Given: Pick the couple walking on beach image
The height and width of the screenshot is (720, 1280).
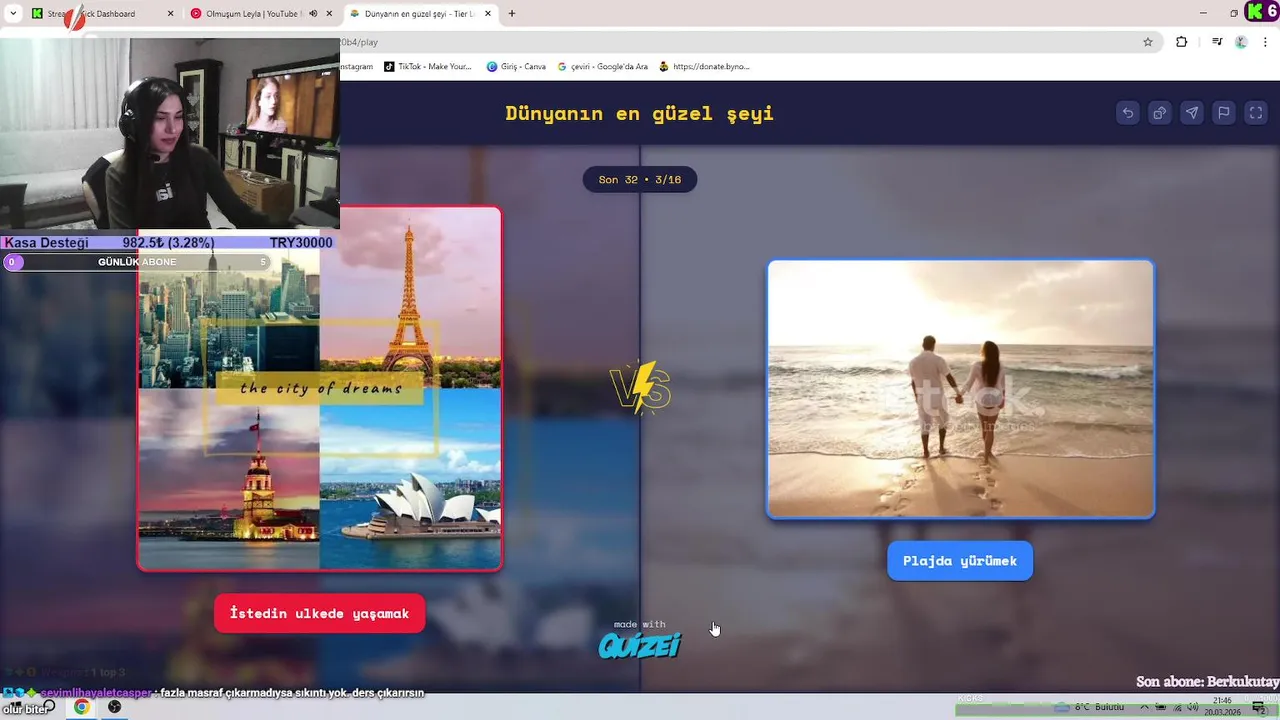Looking at the screenshot, I should coord(961,389).
